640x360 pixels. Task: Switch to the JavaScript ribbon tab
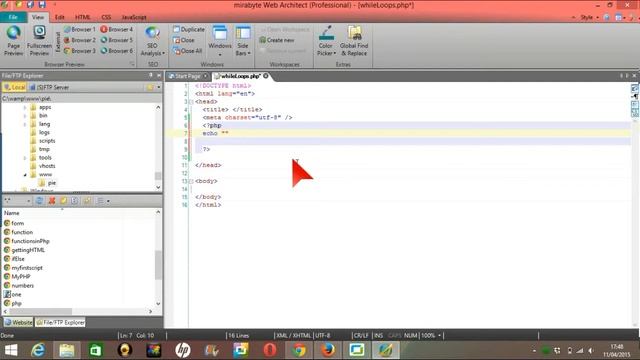[x=134, y=17]
